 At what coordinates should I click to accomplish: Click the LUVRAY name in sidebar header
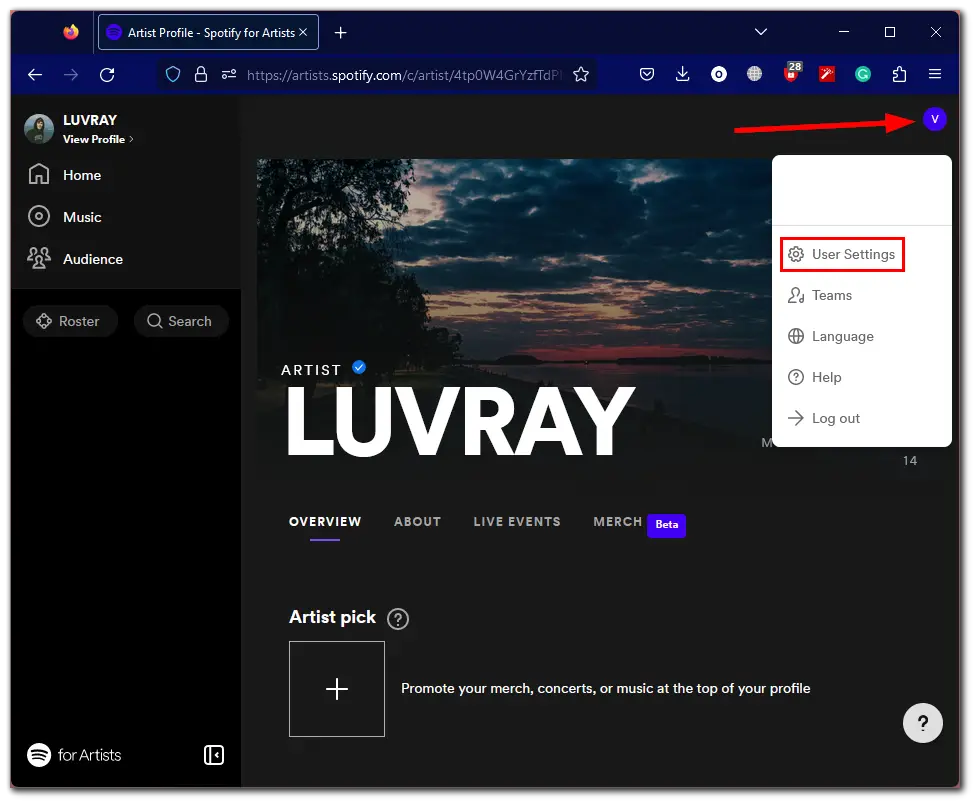click(x=90, y=120)
